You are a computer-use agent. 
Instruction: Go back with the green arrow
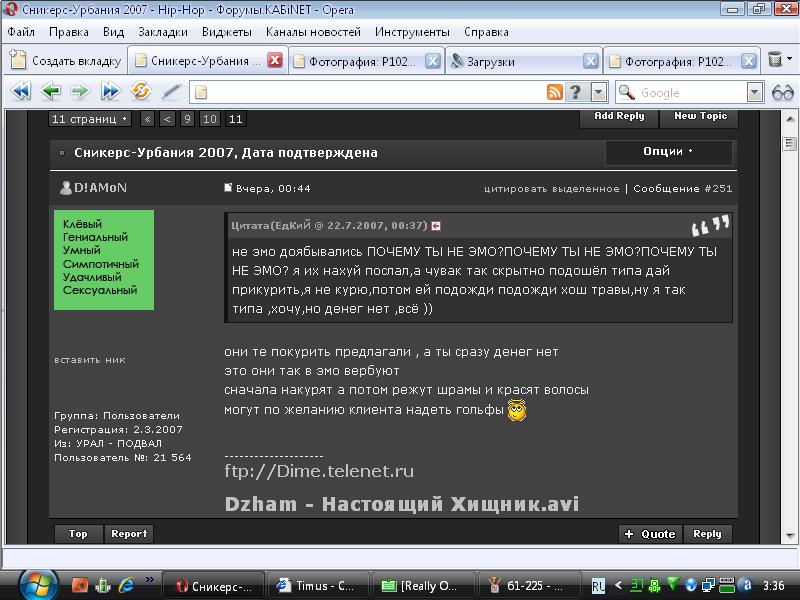[51, 92]
